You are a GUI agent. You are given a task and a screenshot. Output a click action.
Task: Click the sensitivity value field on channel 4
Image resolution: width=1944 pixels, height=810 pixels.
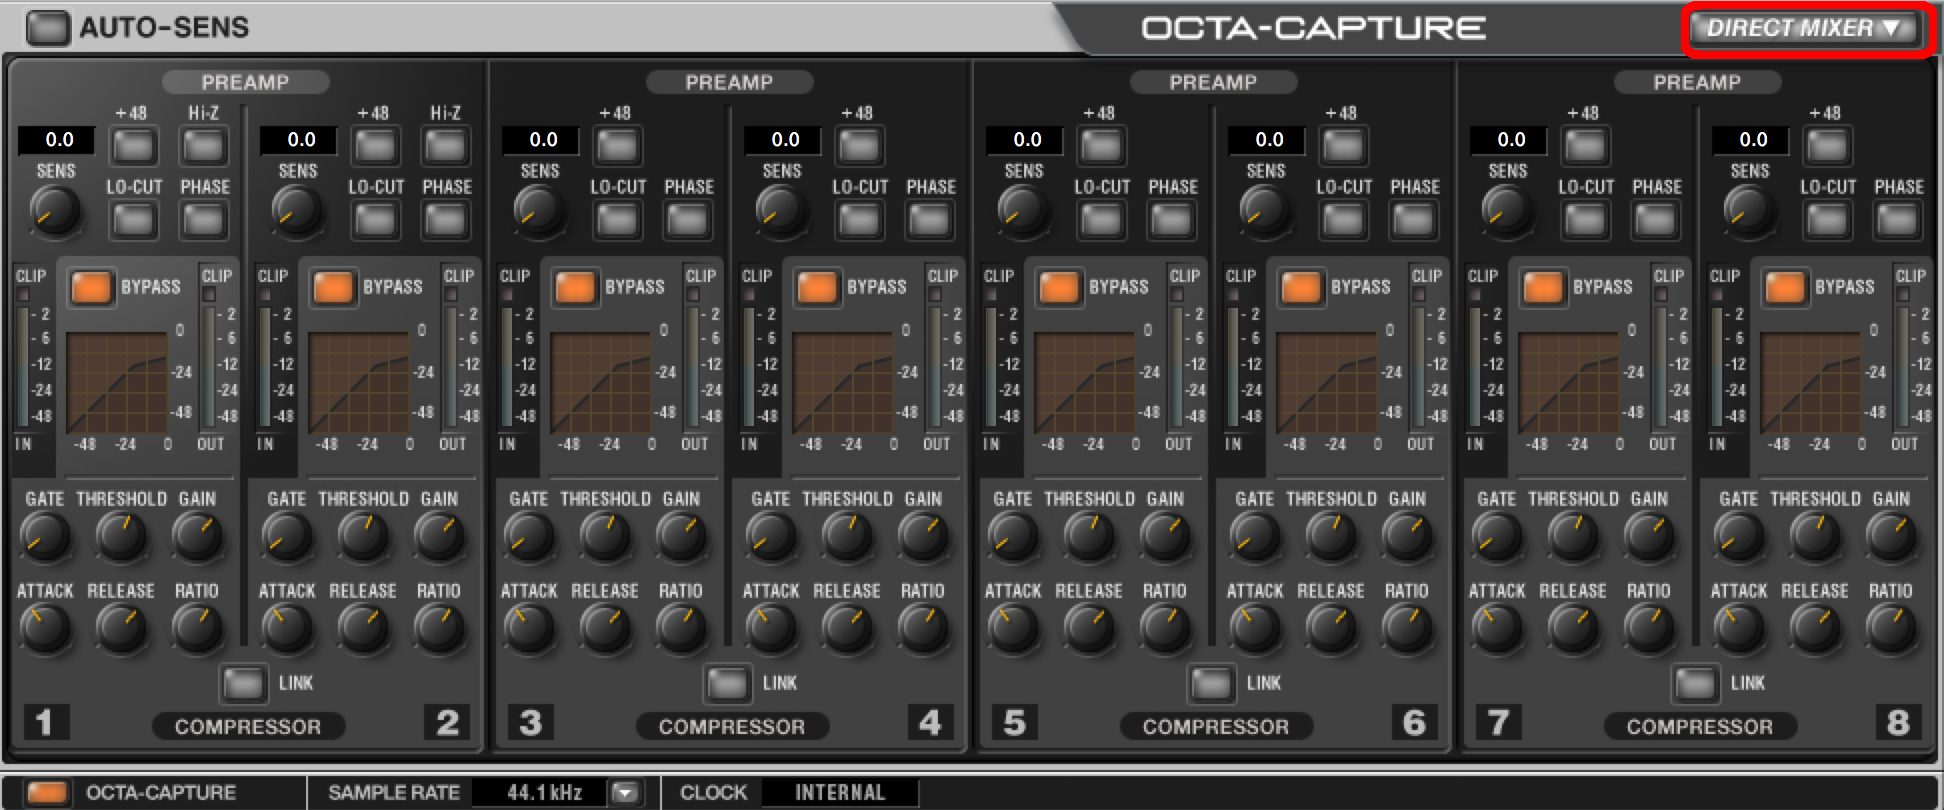click(783, 140)
